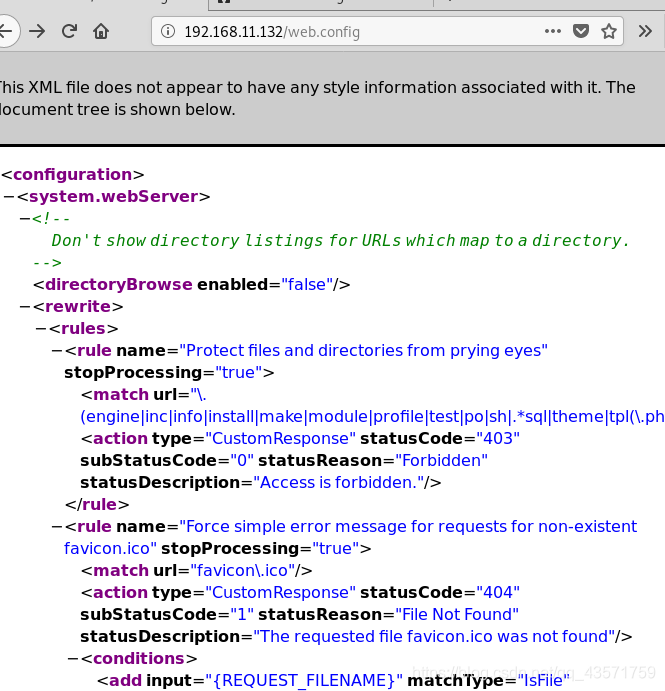The width and height of the screenshot is (665, 691).
Task: Click the directoryBrowse enabled="false" line
Action: pyautogui.click(x=192, y=285)
